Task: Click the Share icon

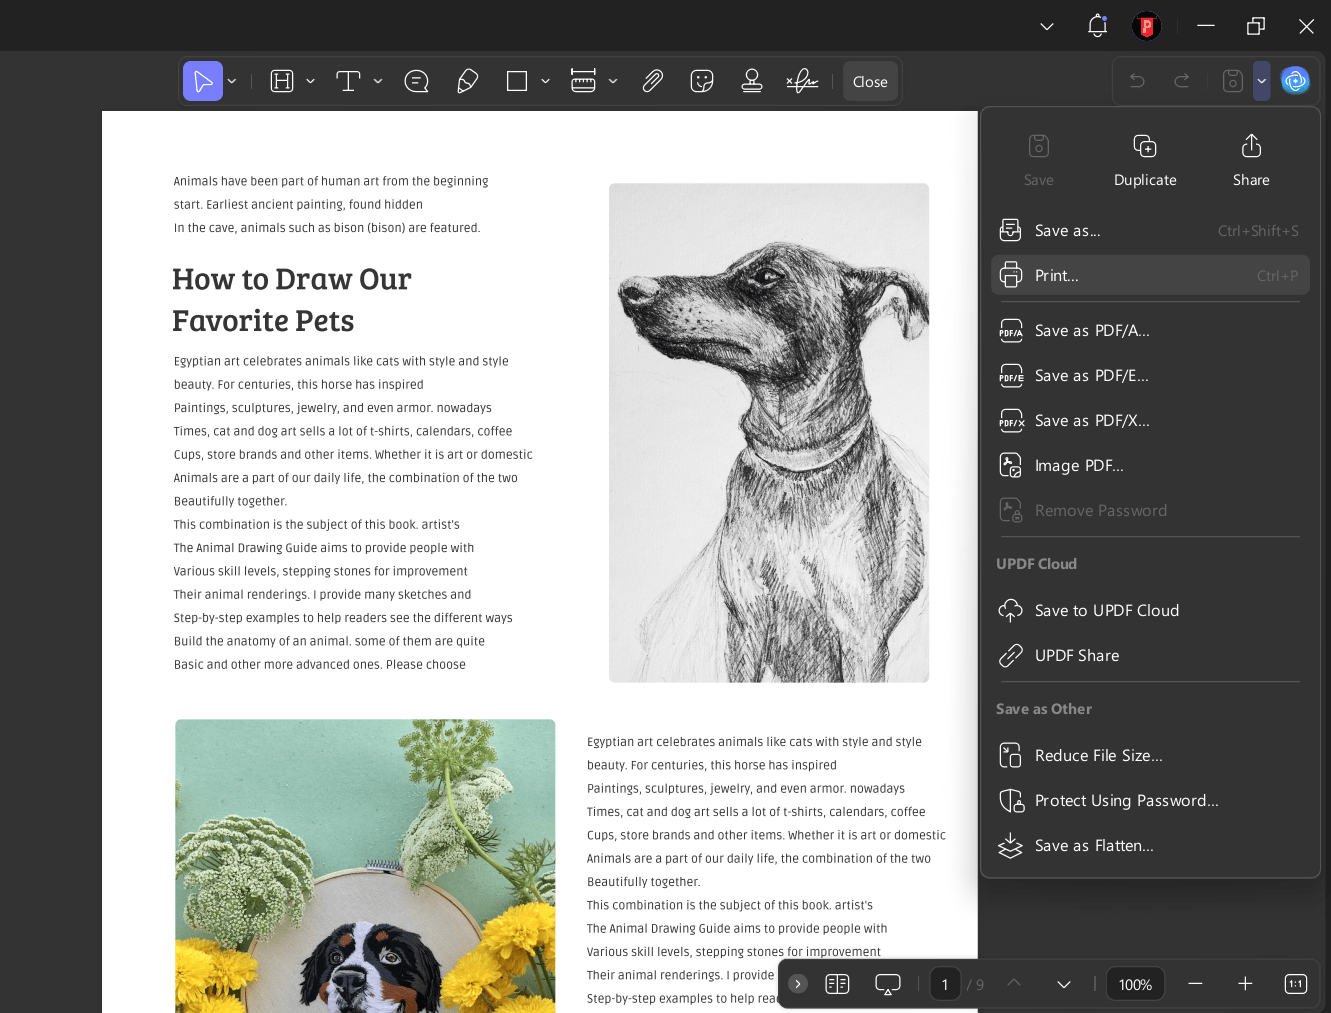Action: [x=1250, y=146]
